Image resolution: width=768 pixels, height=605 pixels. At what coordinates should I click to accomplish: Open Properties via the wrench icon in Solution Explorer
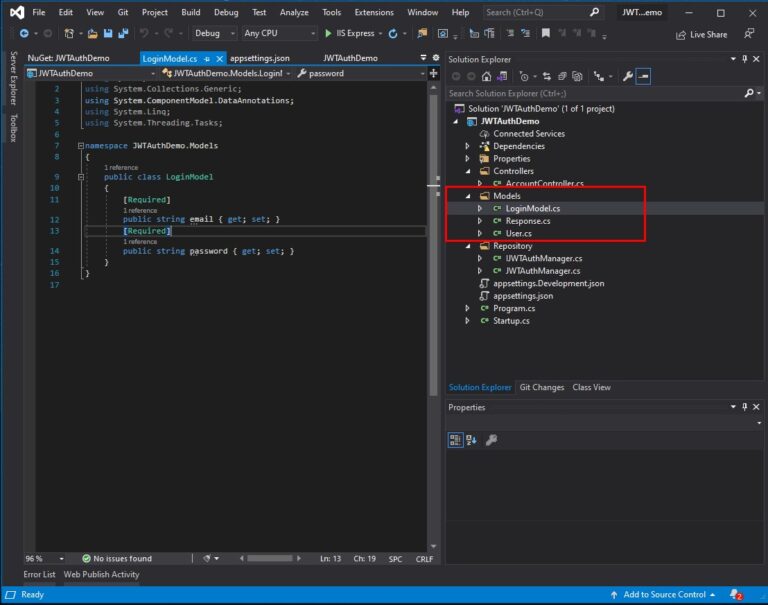pos(627,76)
